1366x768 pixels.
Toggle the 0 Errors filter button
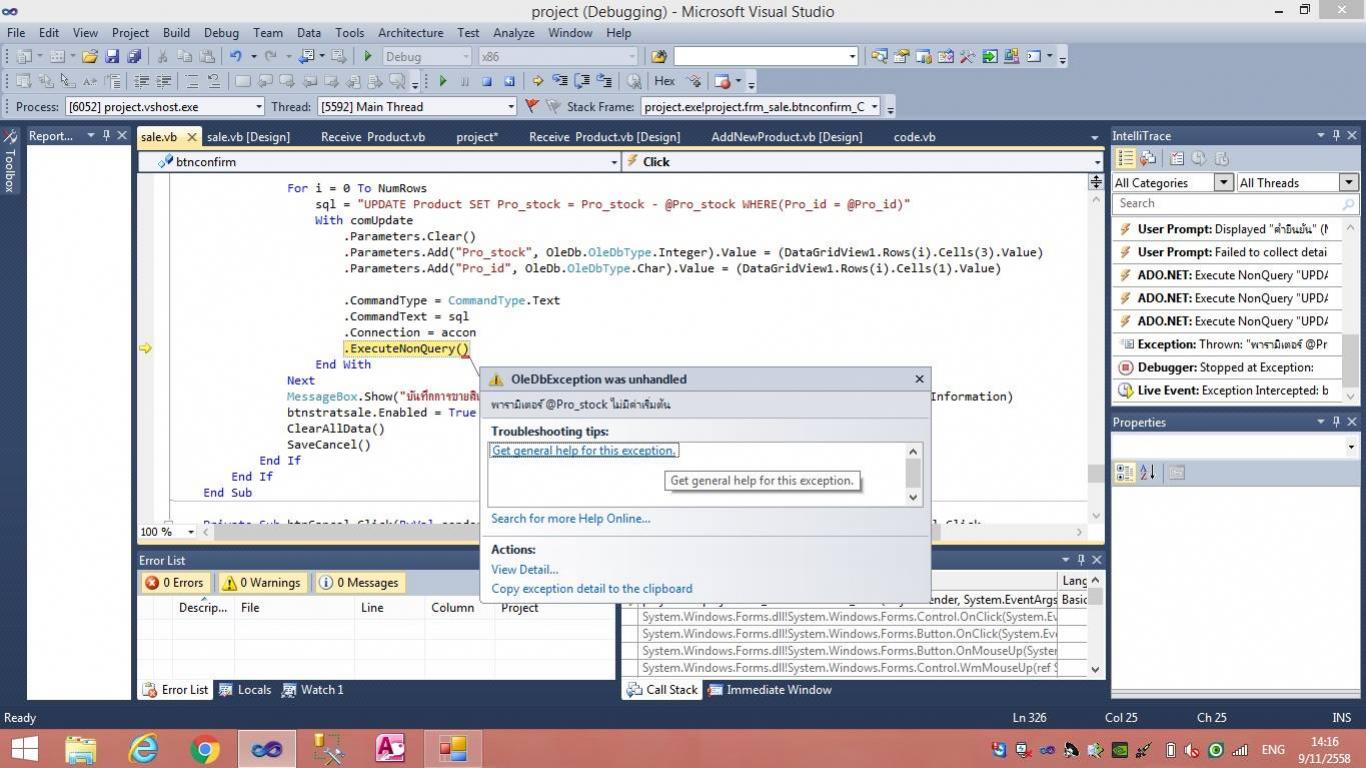point(174,583)
